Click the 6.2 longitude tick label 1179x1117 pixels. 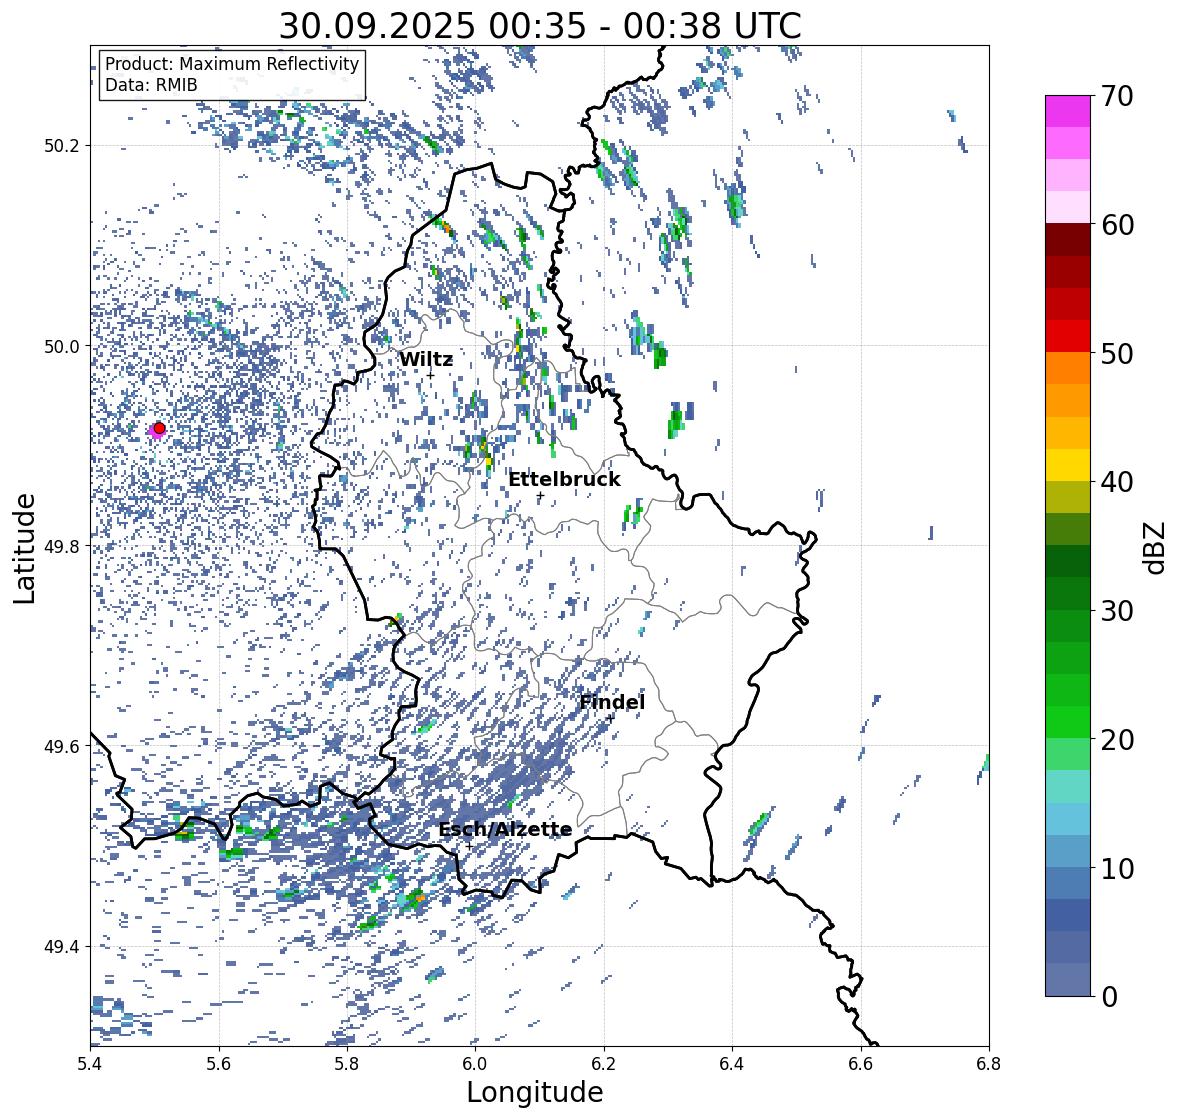[x=604, y=1064]
